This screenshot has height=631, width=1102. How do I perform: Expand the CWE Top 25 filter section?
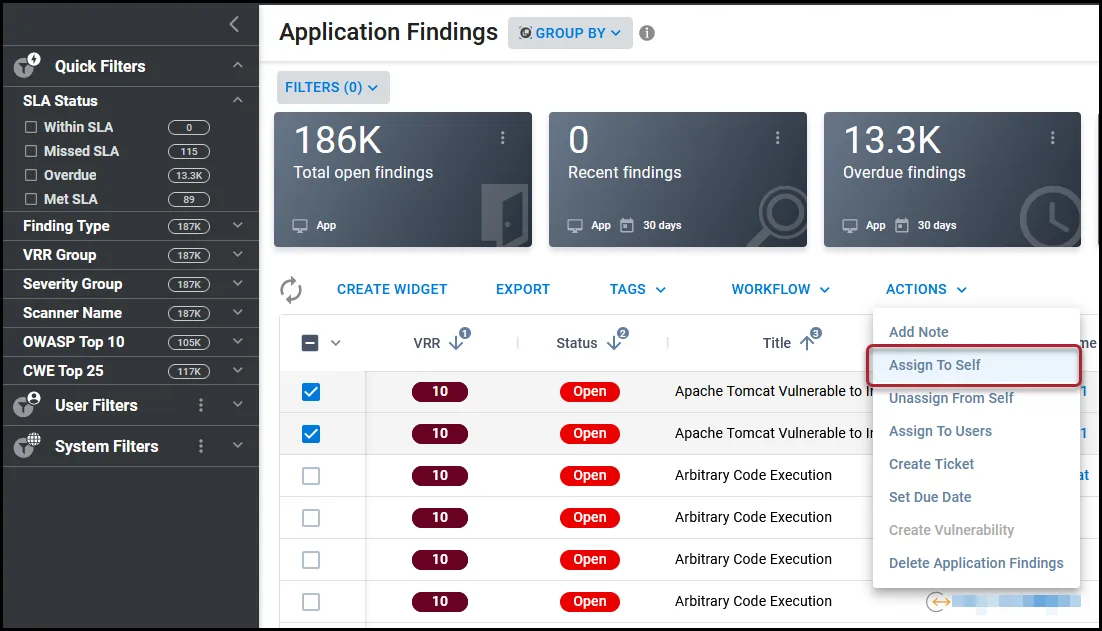tap(238, 370)
